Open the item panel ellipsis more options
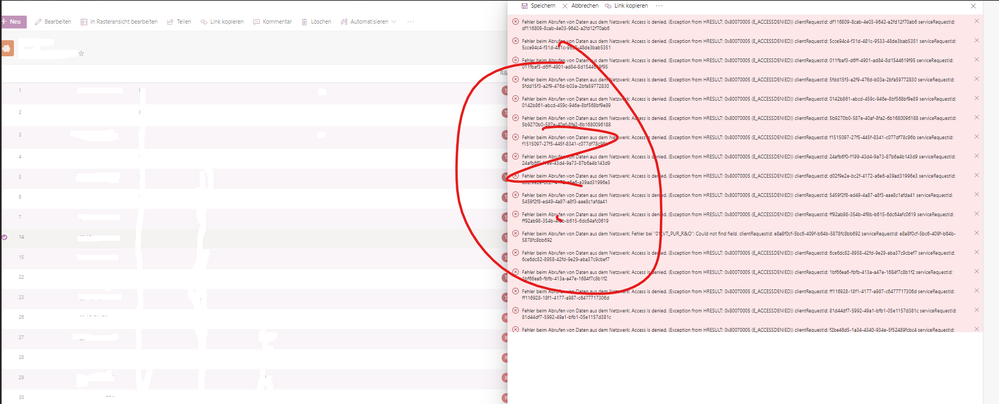 [659, 5]
